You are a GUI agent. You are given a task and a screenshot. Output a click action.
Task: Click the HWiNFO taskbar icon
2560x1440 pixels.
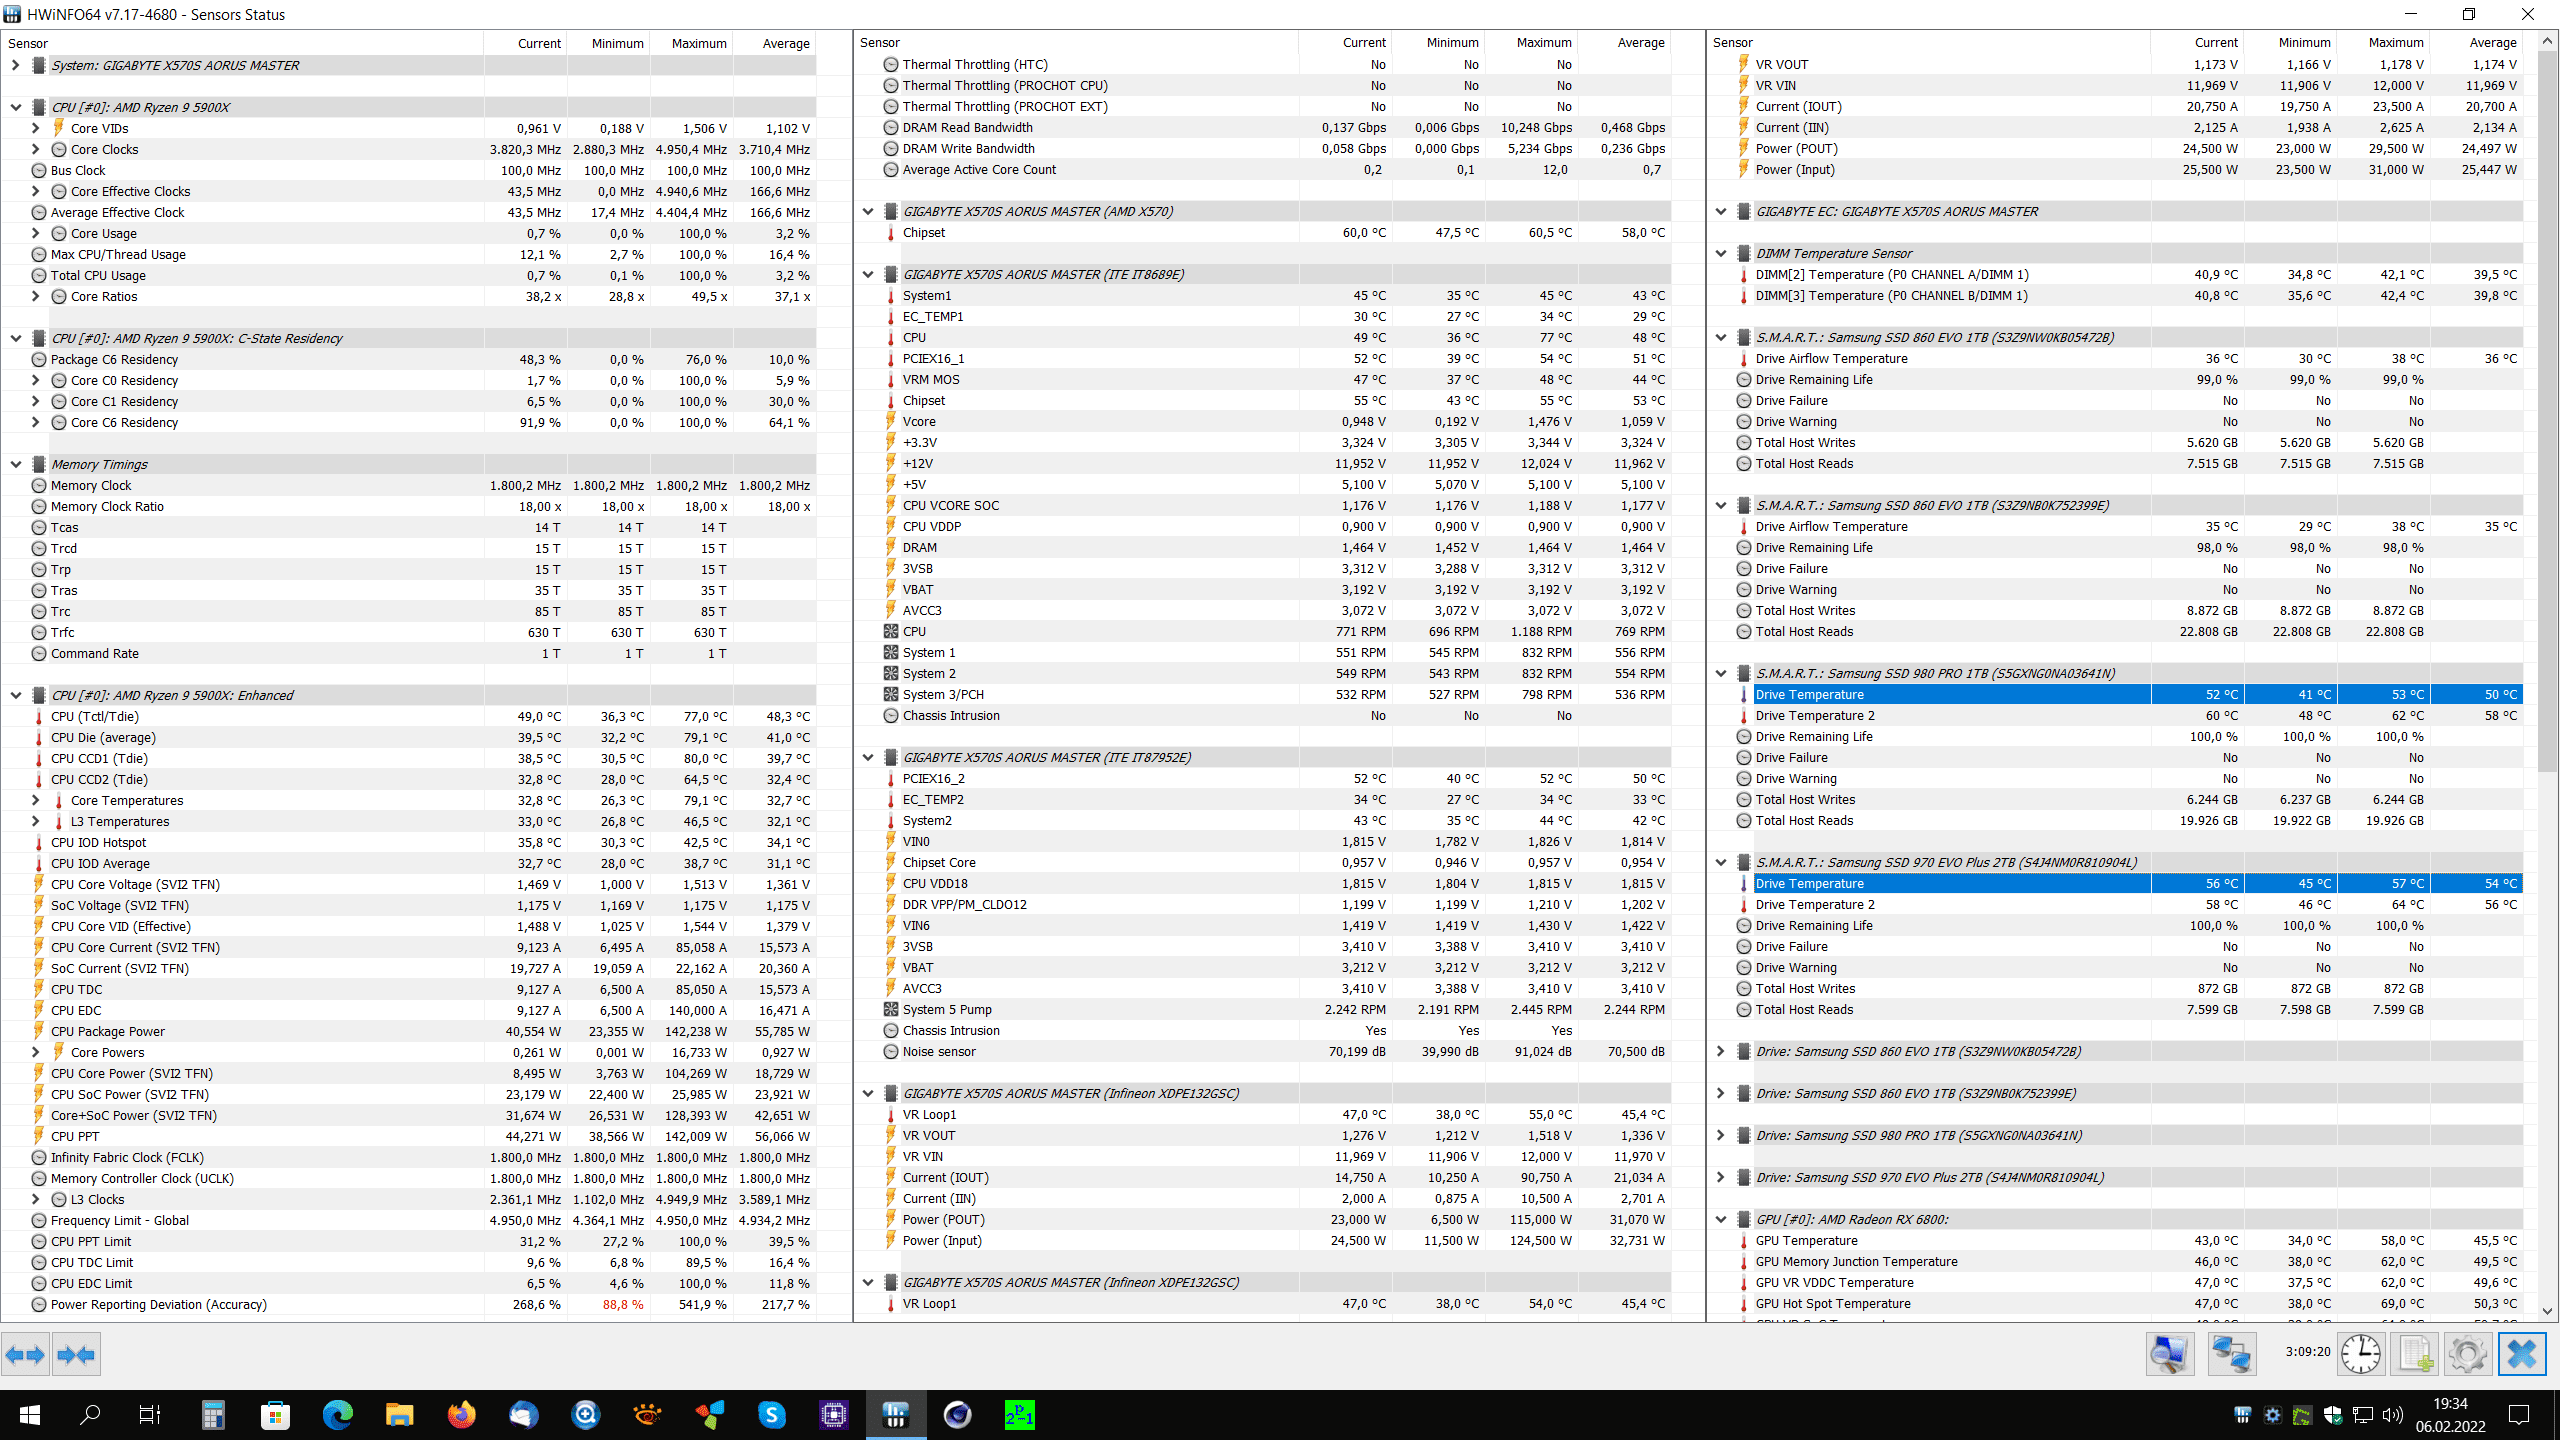[895, 1415]
